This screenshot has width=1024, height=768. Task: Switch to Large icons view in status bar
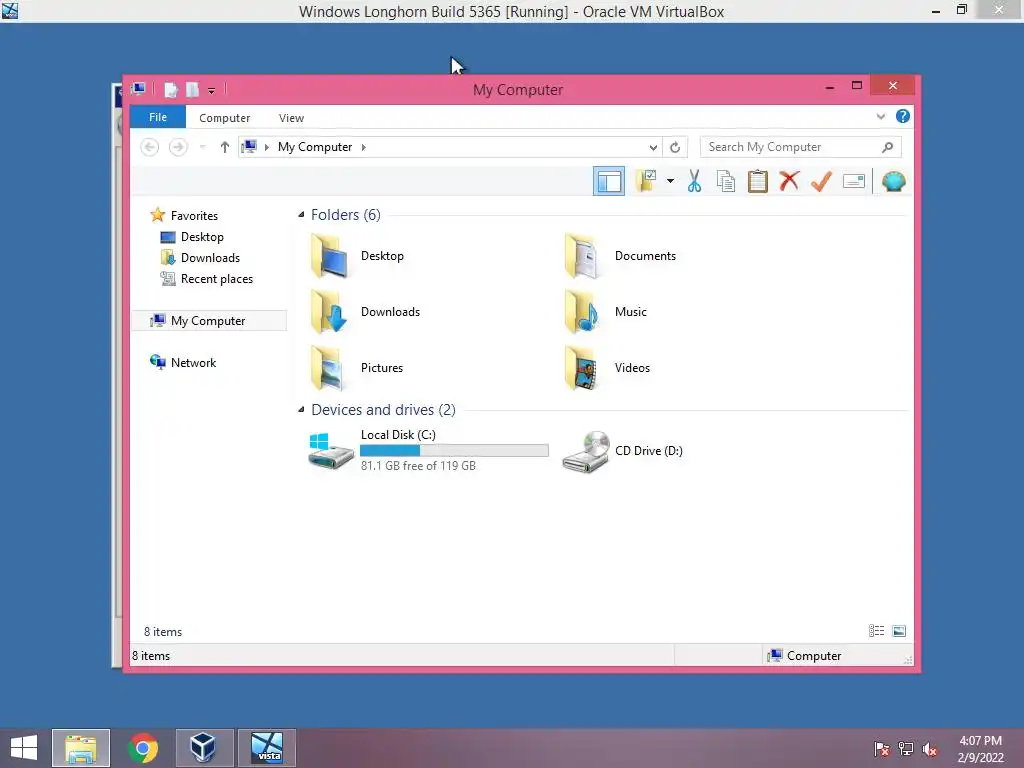(899, 631)
